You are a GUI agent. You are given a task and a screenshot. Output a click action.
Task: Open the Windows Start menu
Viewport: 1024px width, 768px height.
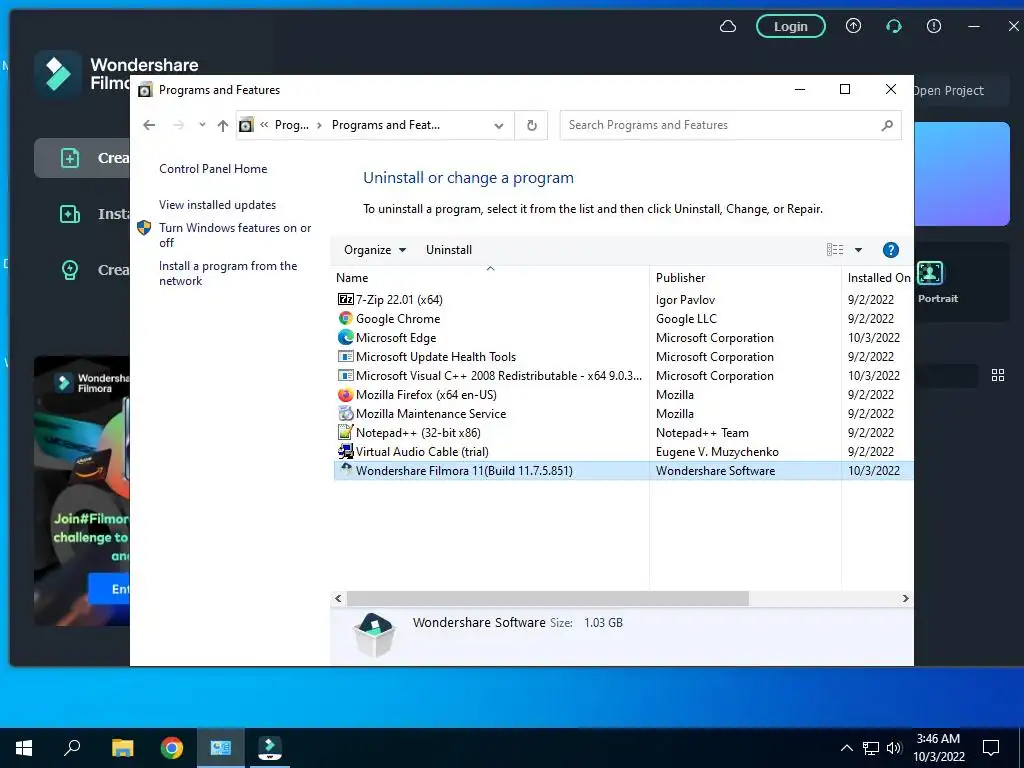(x=24, y=748)
